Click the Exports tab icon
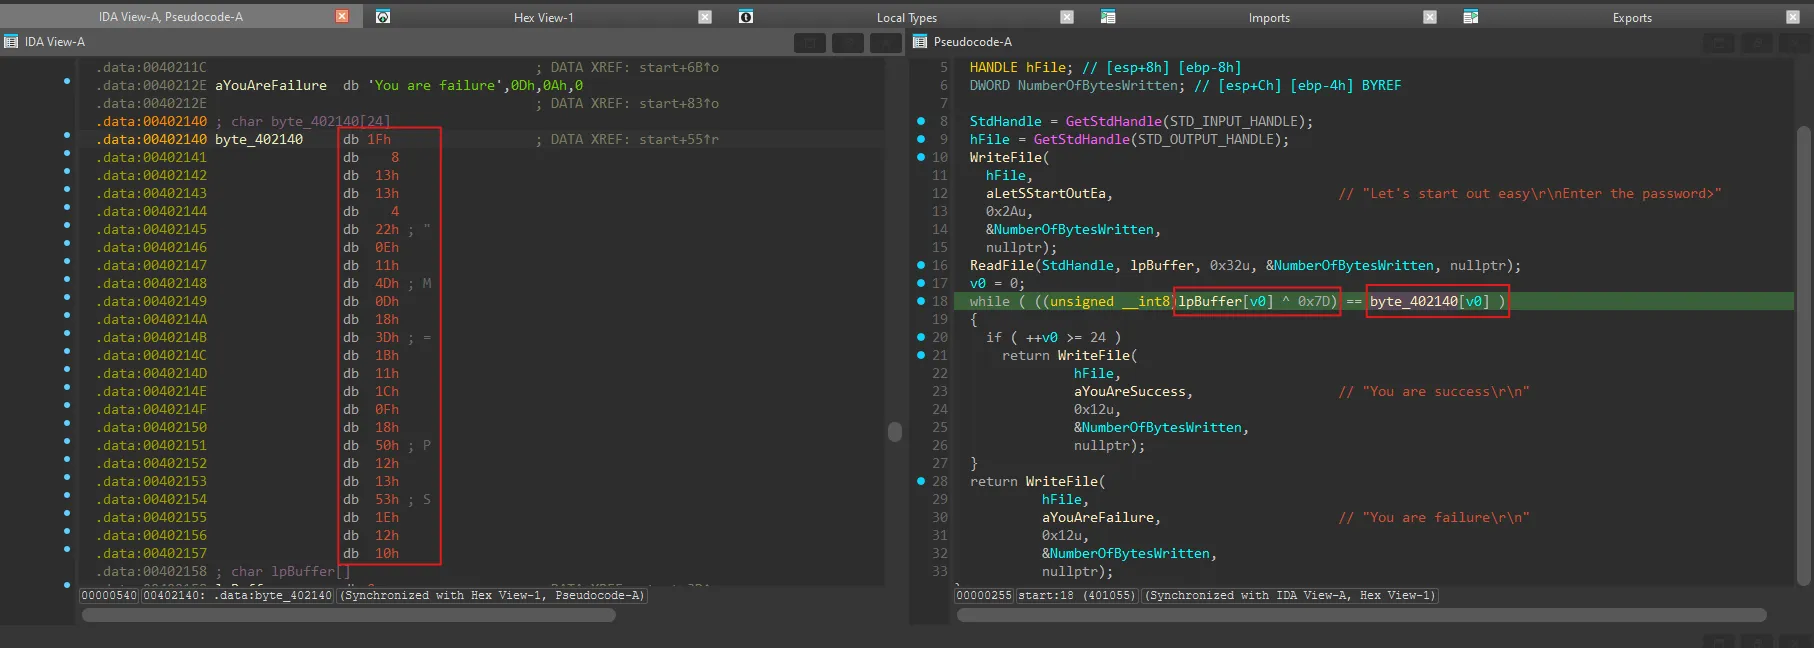This screenshot has height=648, width=1814. point(1470,17)
